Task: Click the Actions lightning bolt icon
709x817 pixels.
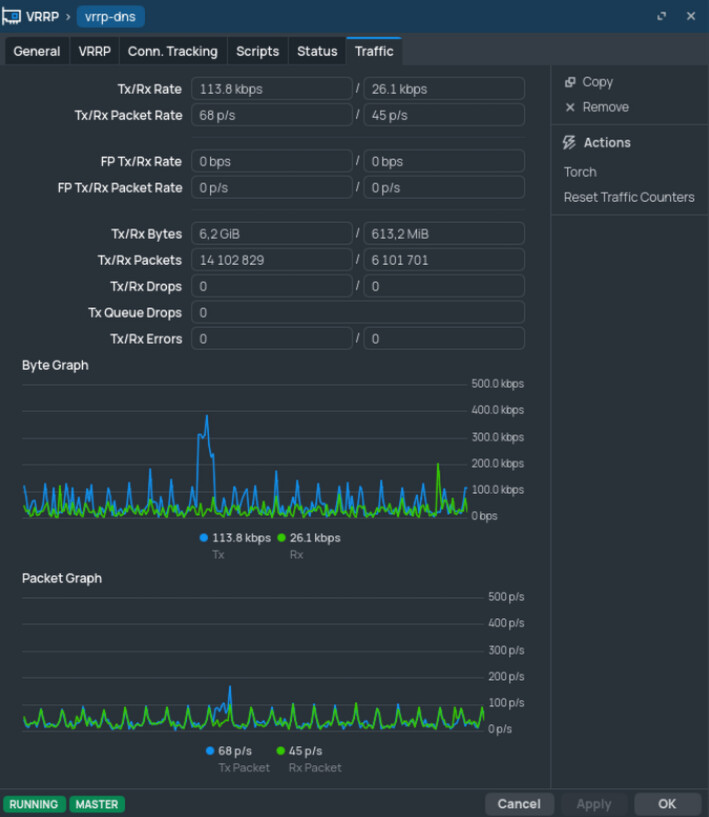Action: click(570, 143)
